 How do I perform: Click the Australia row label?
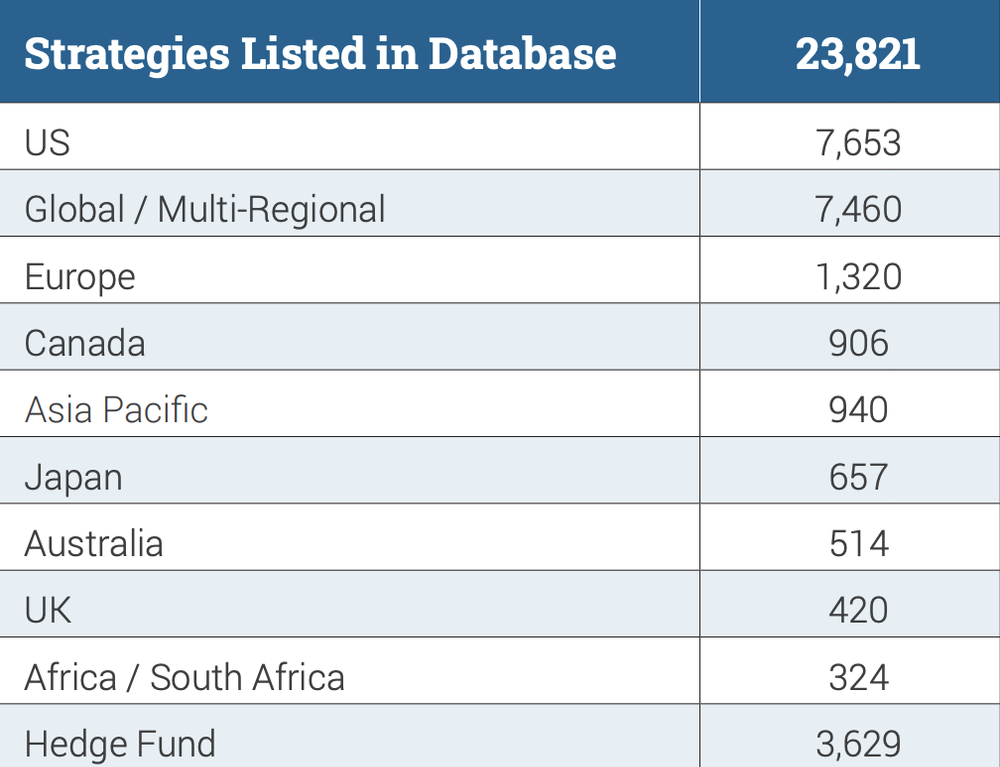tap(93, 544)
